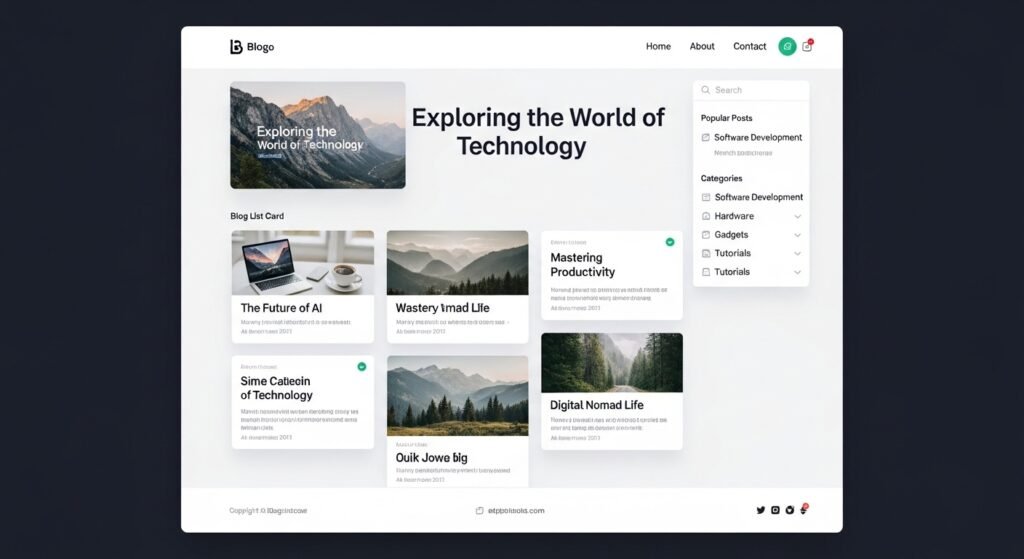
Task: Expand the Hardware category chevron
Action: pyautogui.click(x=797, y=216)
